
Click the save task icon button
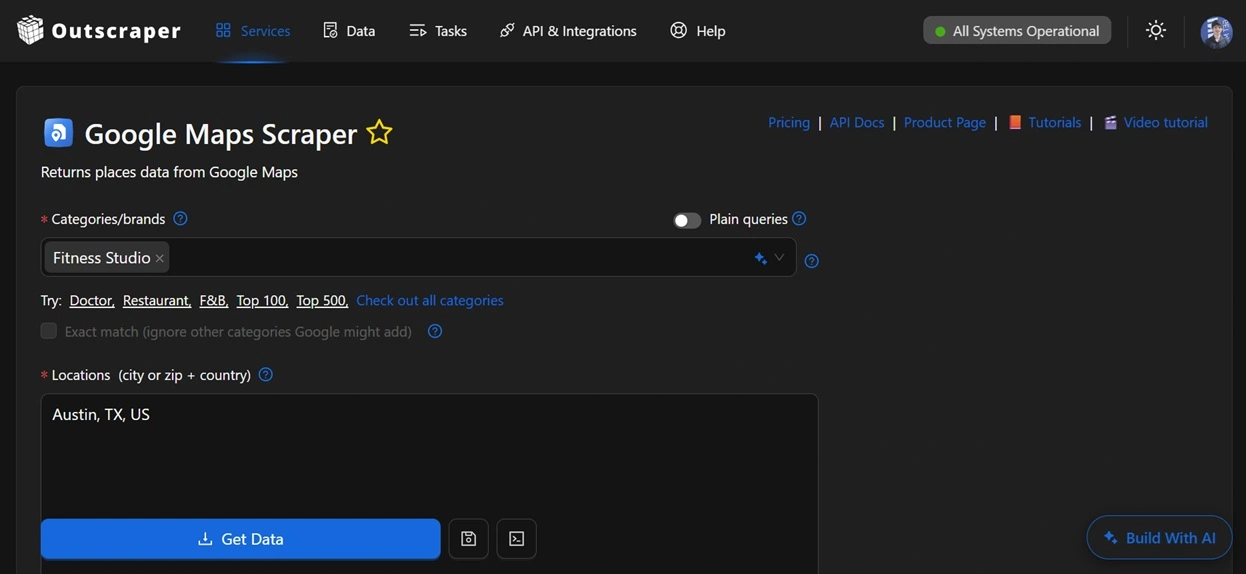pyautogui.click(x=468, y=539)
